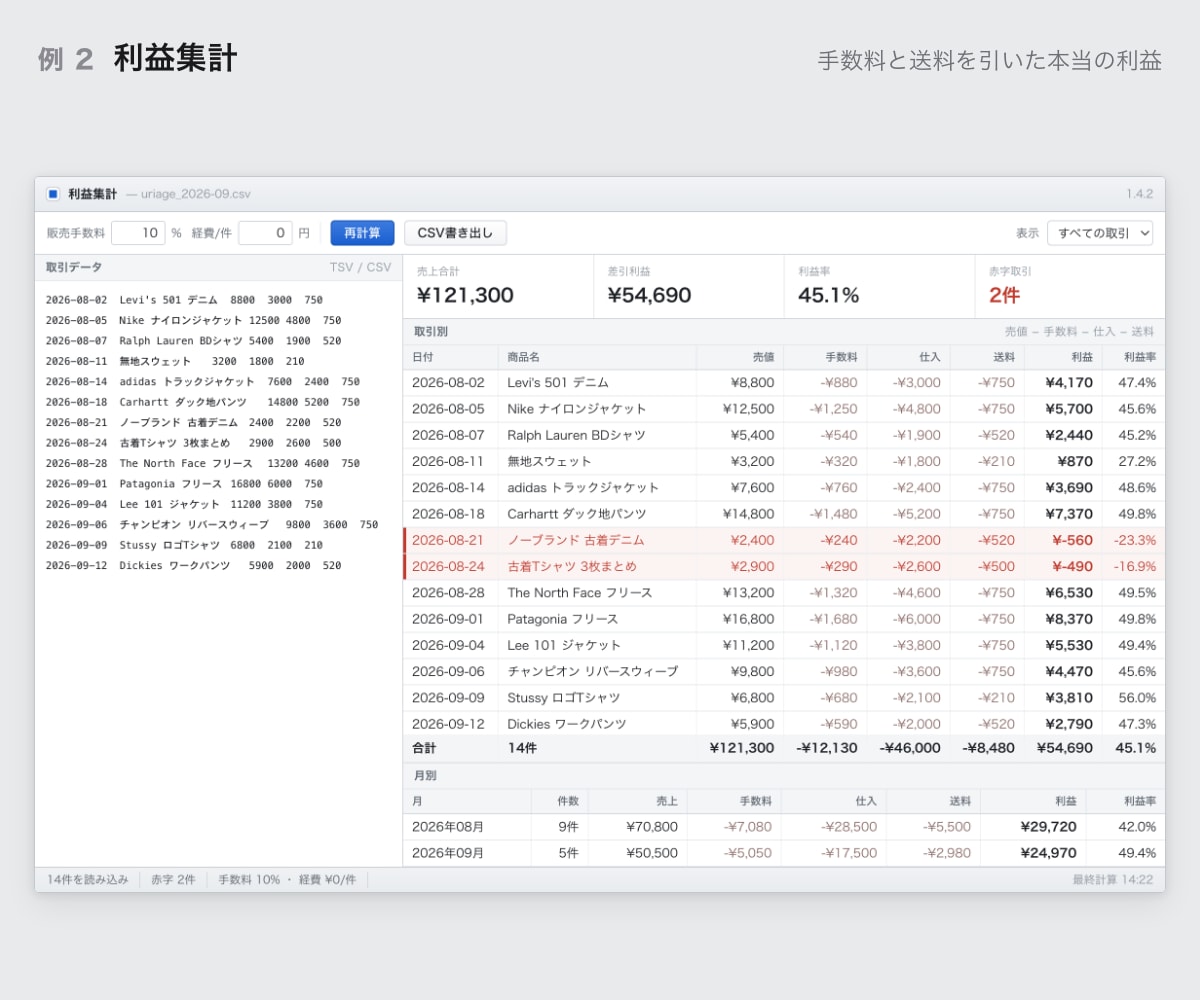
Task: Select the Ralph Lauren BDシャツ table row
Action: point(784,435)
